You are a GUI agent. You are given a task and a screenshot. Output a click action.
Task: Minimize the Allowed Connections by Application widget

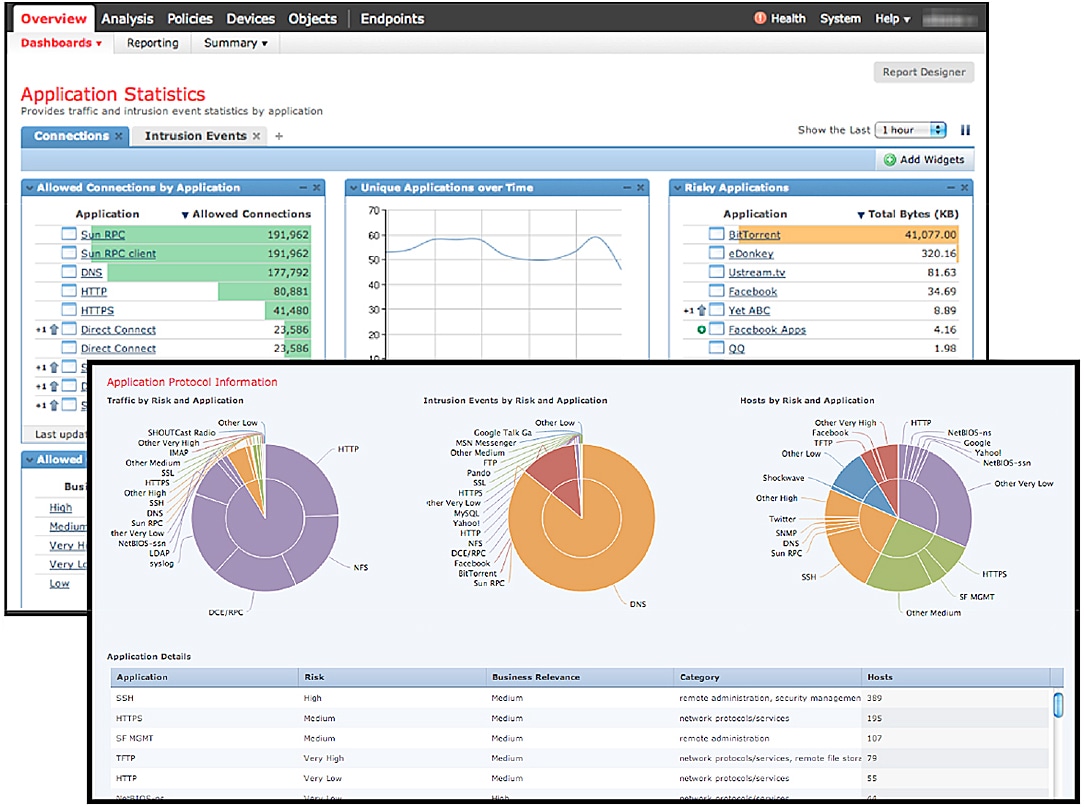click(x=303, y=188)
